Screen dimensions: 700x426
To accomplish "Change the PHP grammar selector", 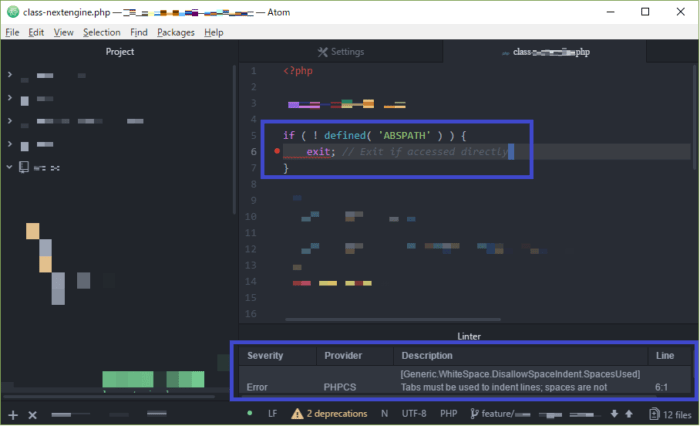I will 449,413.
